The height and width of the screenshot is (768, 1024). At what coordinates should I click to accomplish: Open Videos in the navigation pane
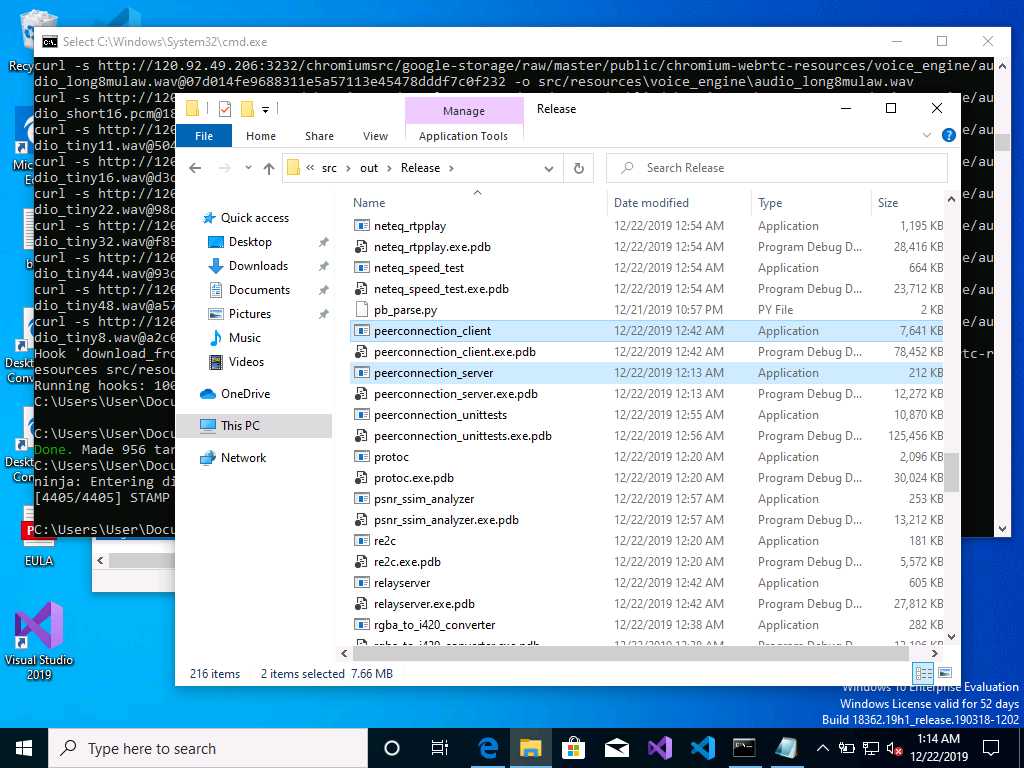246,362
